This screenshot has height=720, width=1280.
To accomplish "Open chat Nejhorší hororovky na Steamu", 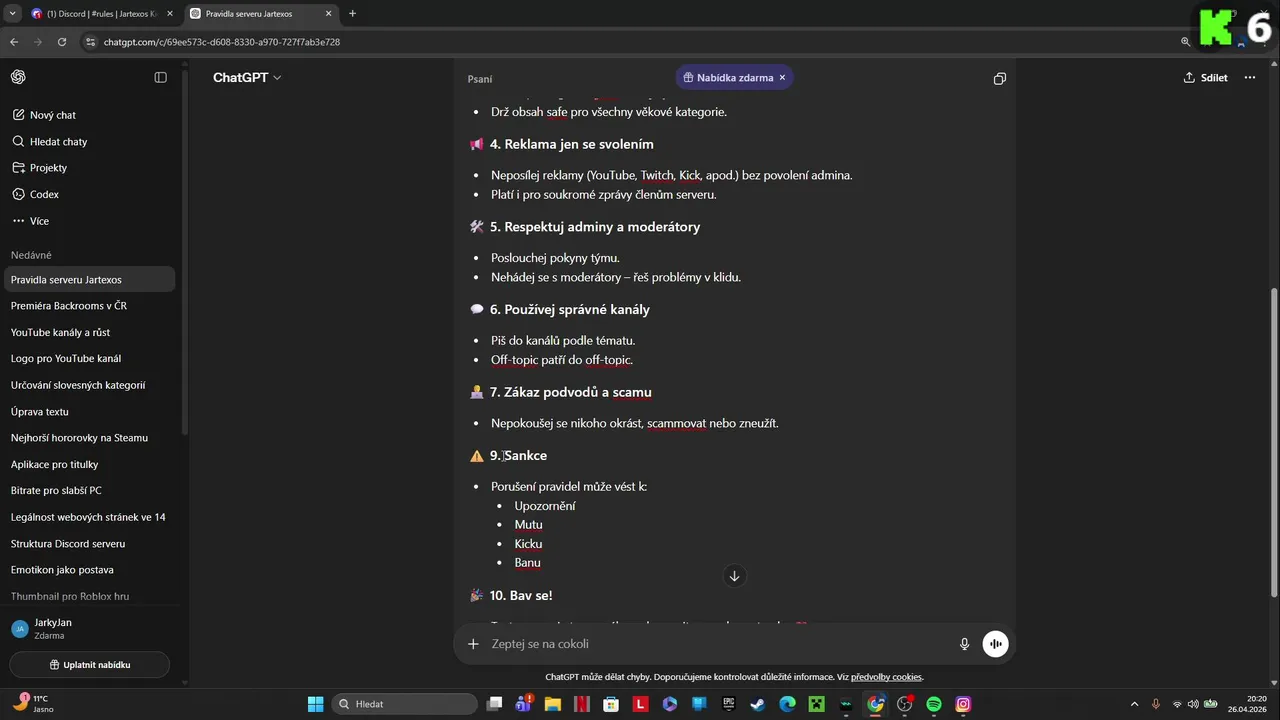I will [x=90, y=438].
